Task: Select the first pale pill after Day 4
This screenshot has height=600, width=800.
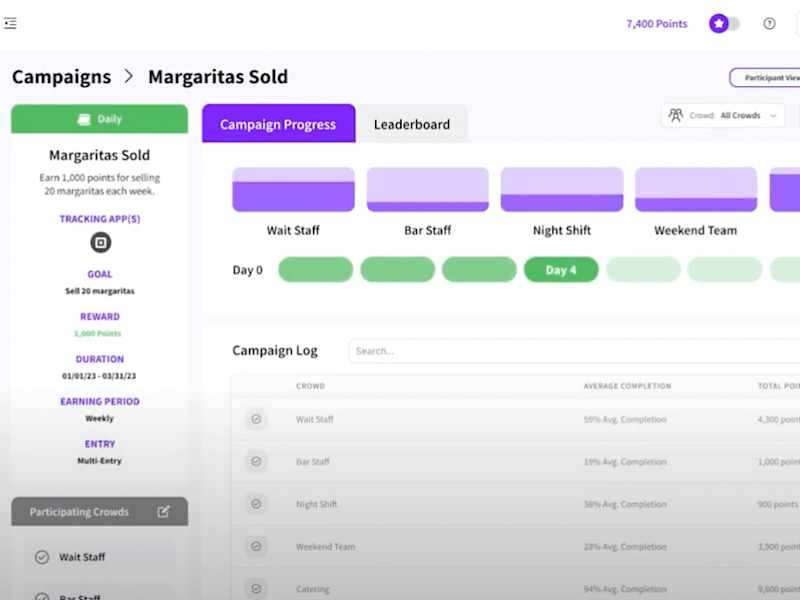Action: click(x=643, y=269)
